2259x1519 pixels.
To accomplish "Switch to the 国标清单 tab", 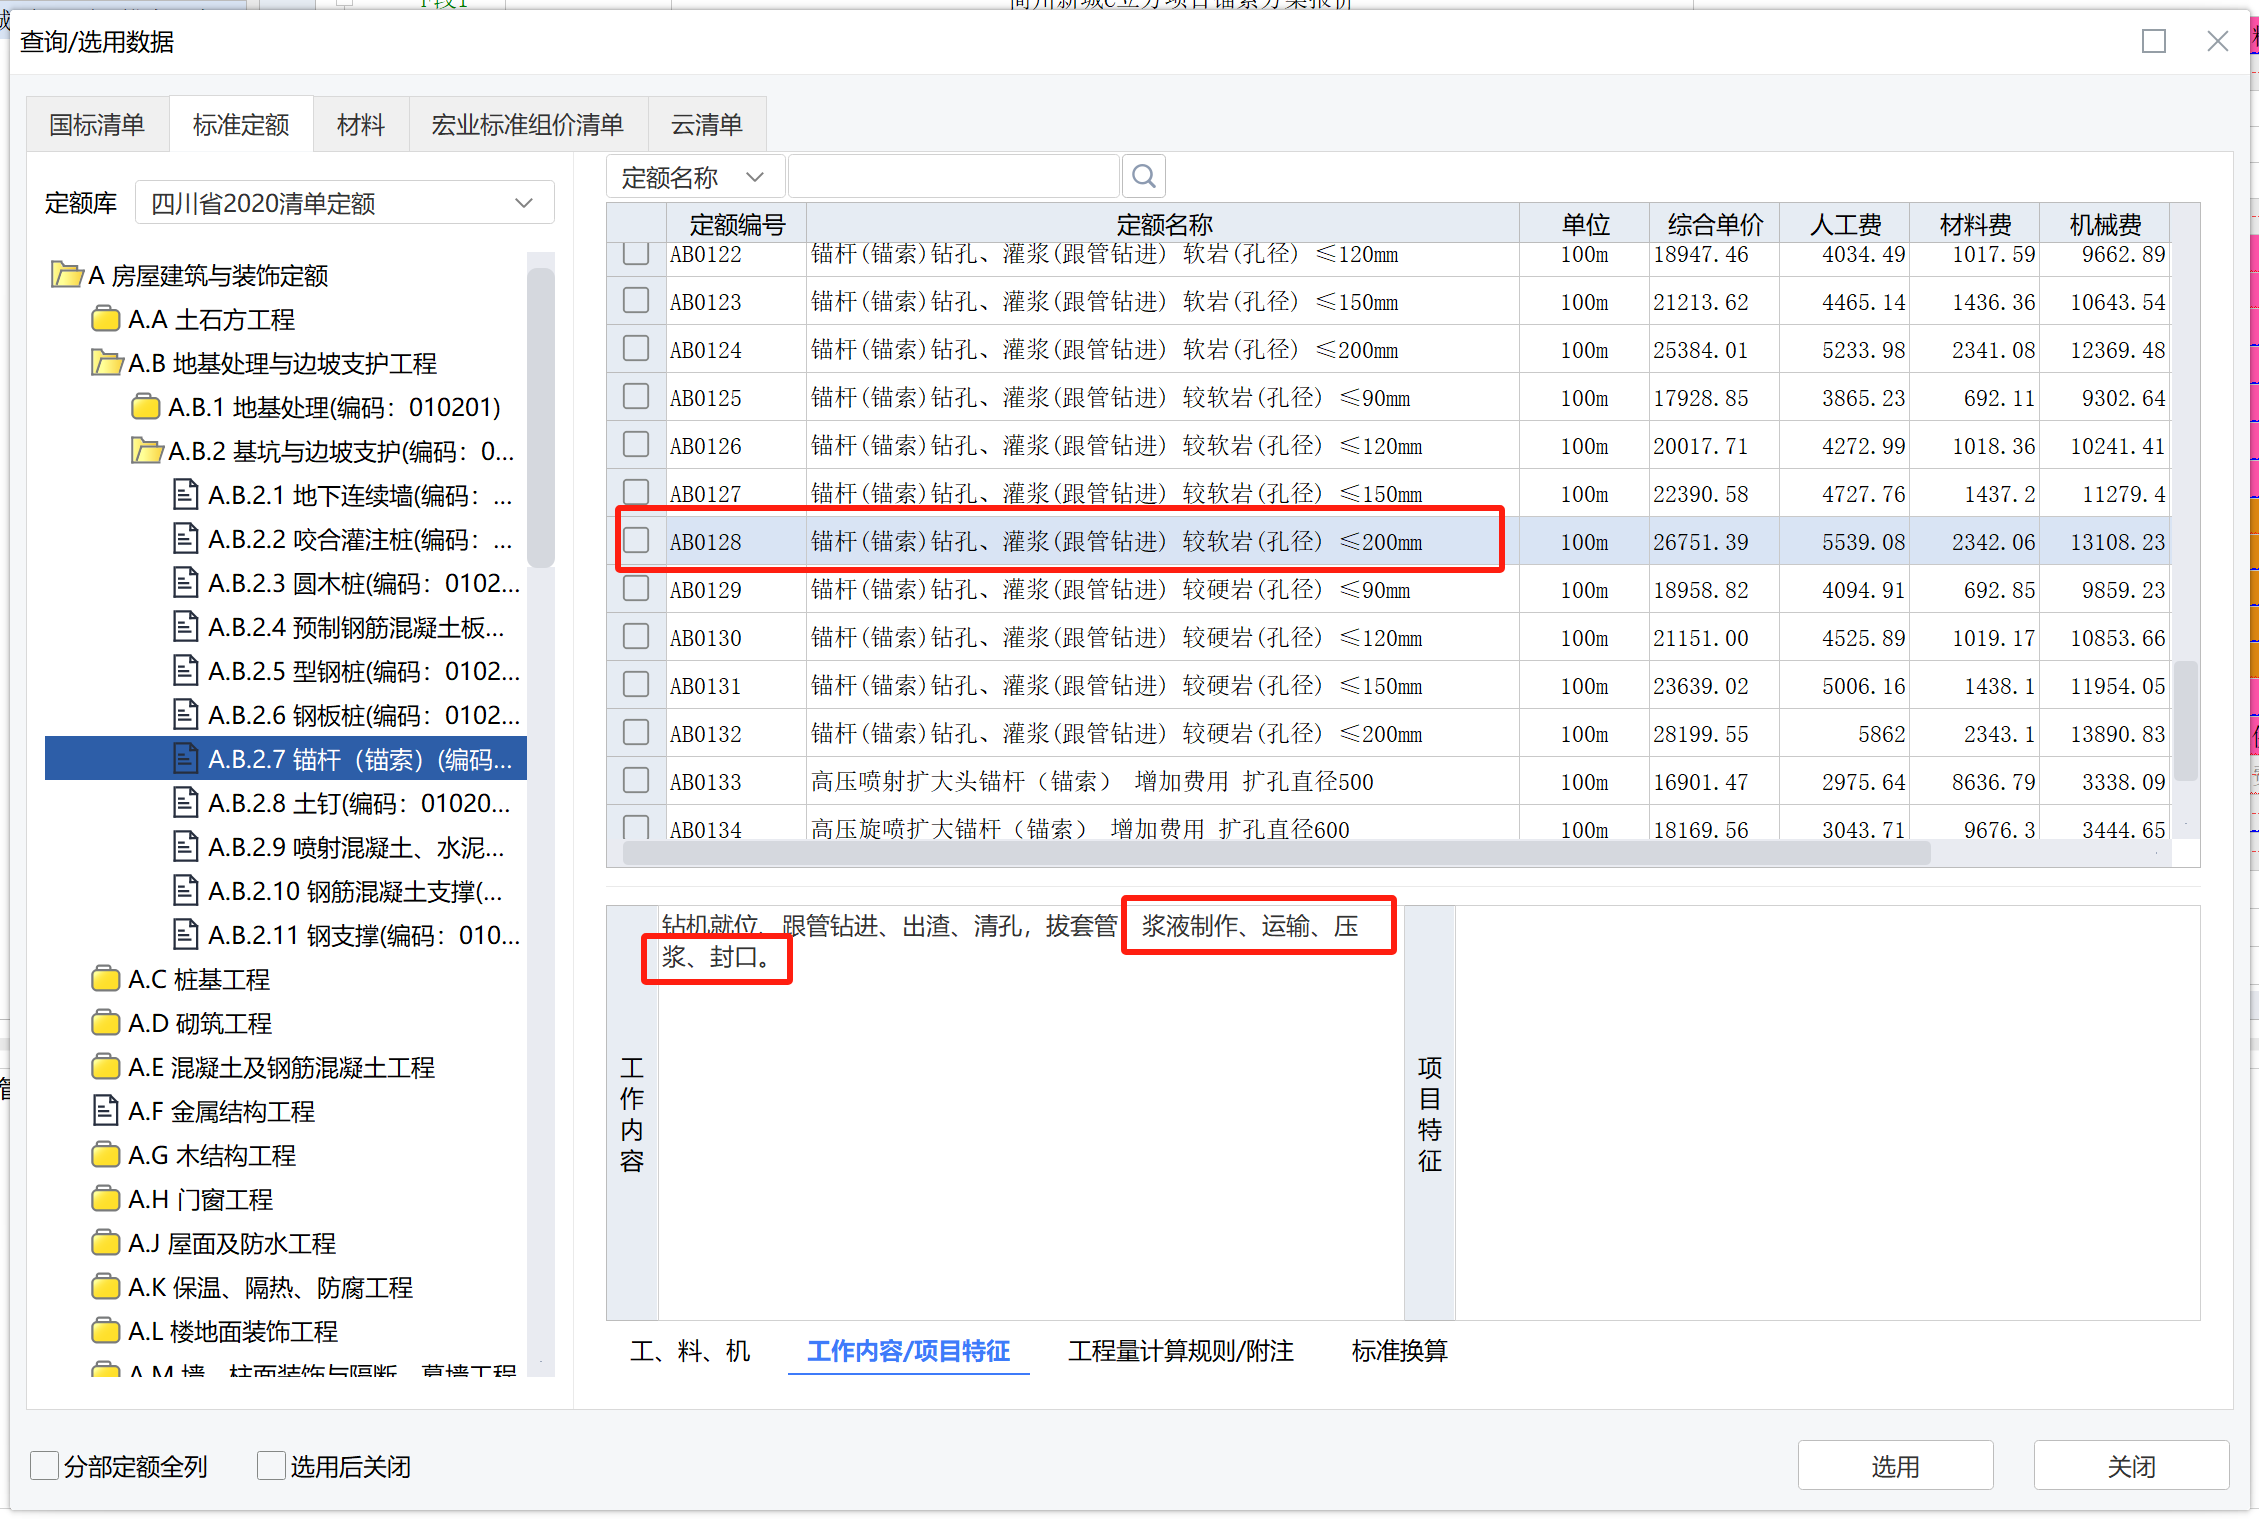I will tap(97, 125).
